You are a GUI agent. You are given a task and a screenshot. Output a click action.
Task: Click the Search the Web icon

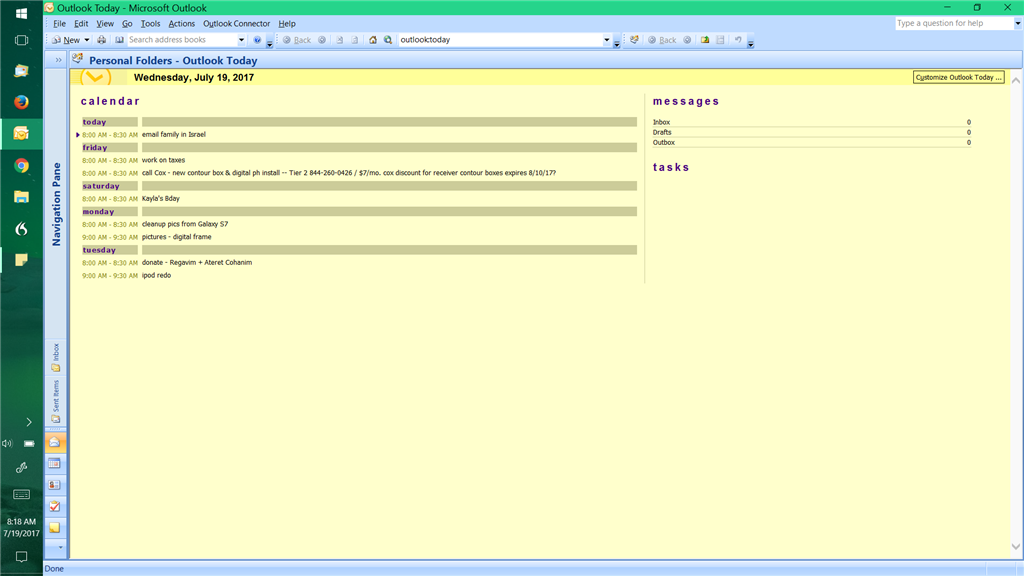[x=388, y=40]
